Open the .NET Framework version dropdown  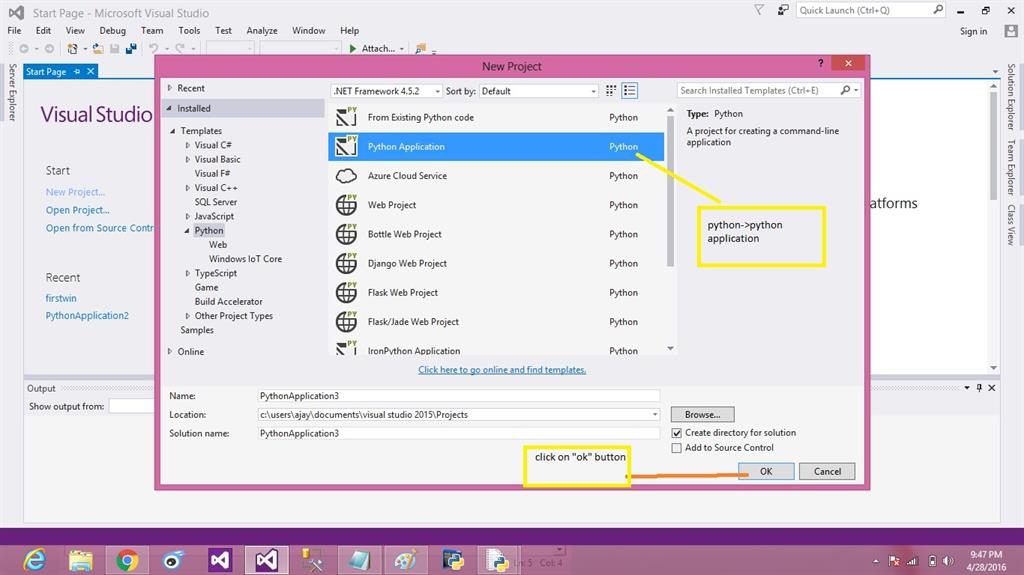tap(387, 91)
